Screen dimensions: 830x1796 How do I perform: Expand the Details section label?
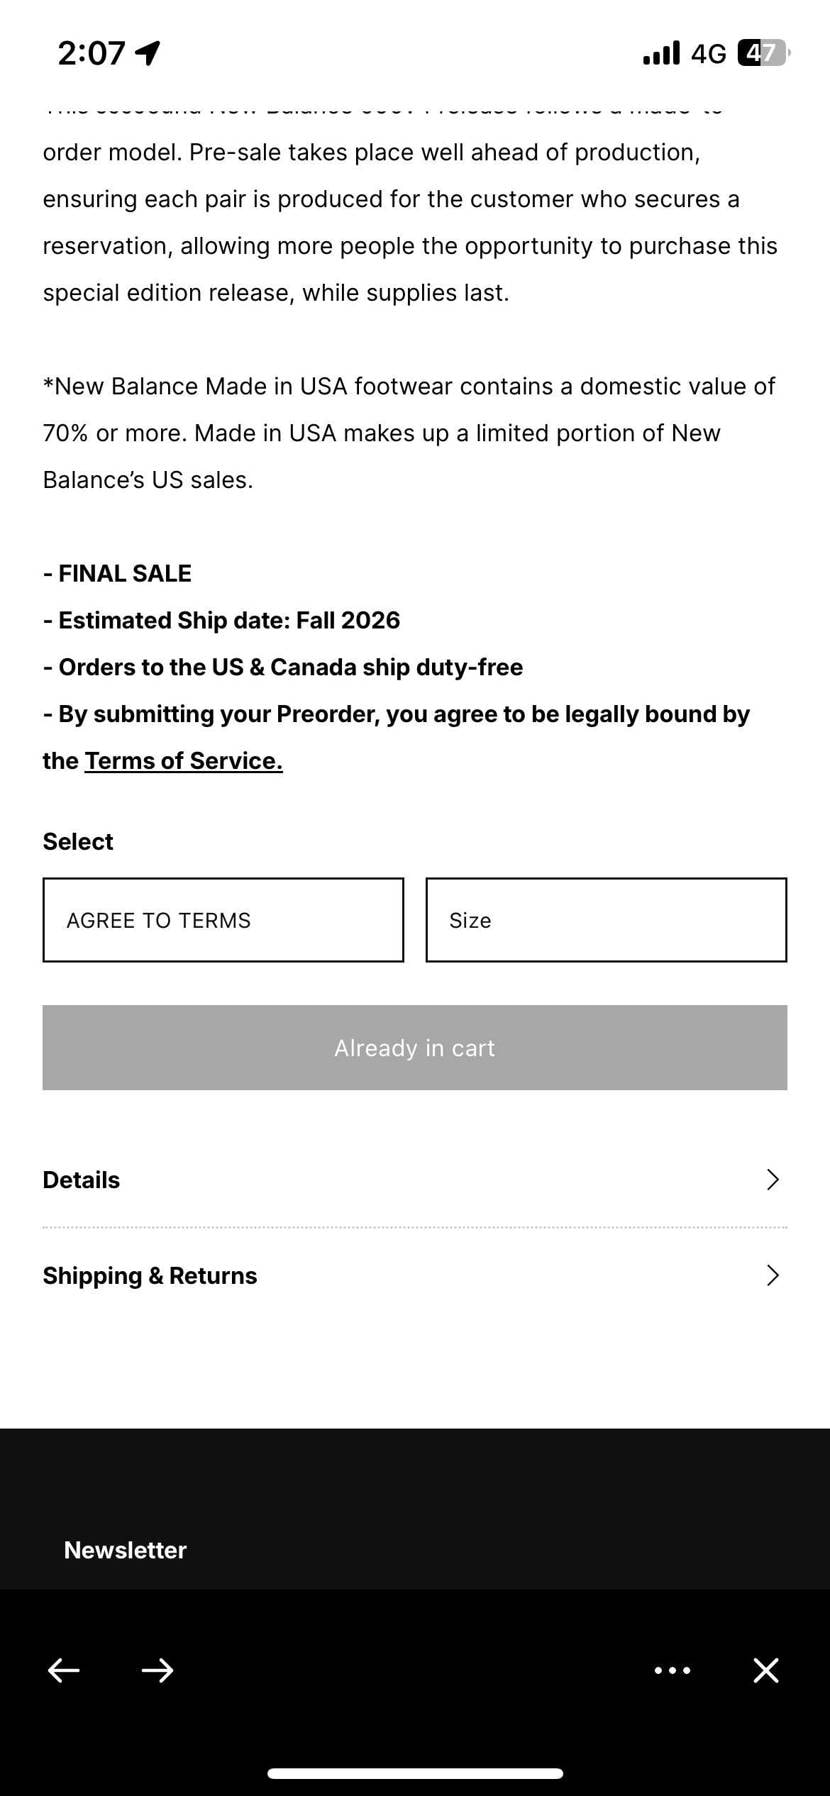click(81, 1180)
